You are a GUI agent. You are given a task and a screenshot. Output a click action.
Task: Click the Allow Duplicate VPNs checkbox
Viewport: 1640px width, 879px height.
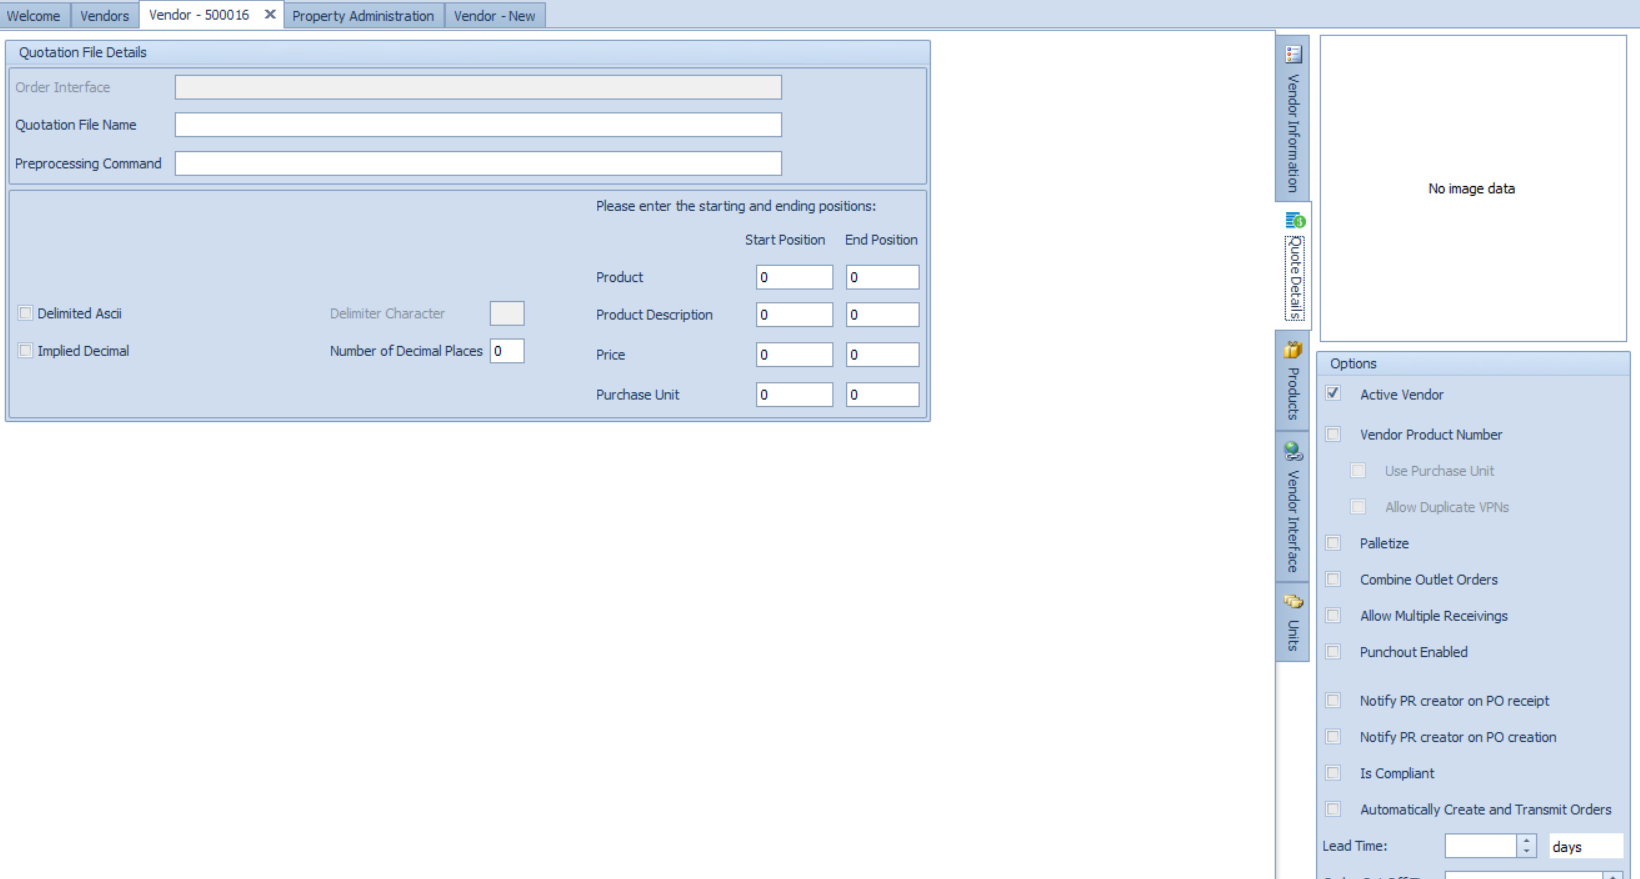(x=1358, y=507)
